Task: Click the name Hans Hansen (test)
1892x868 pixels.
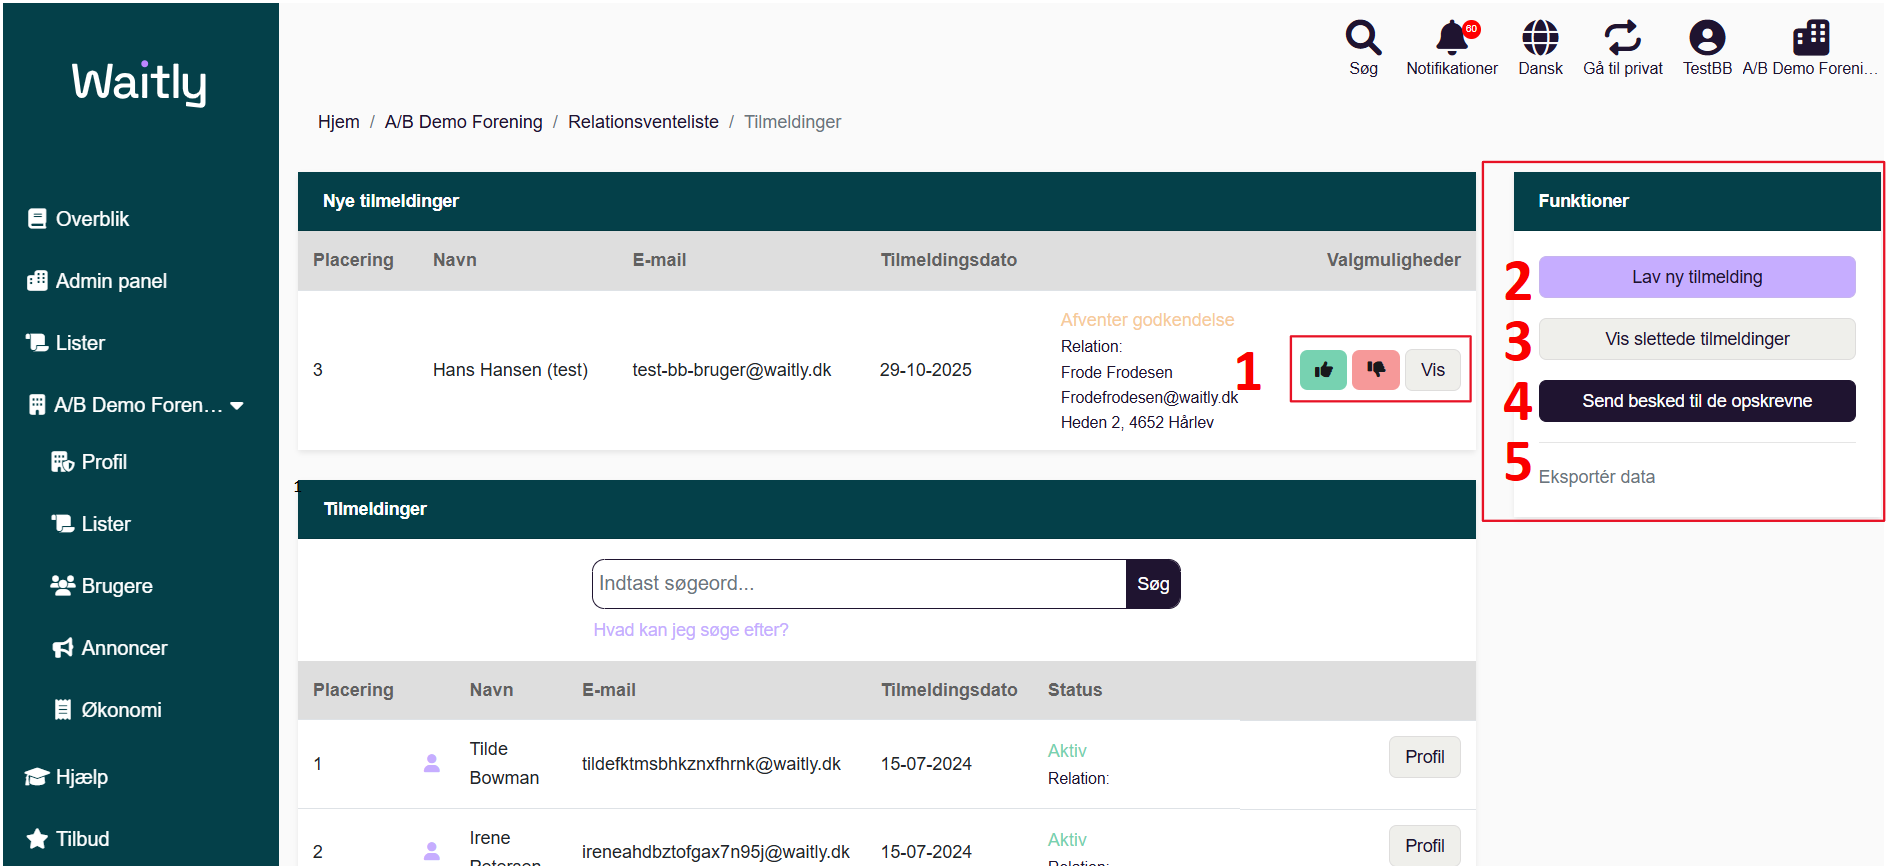Action: click(510, 370)
